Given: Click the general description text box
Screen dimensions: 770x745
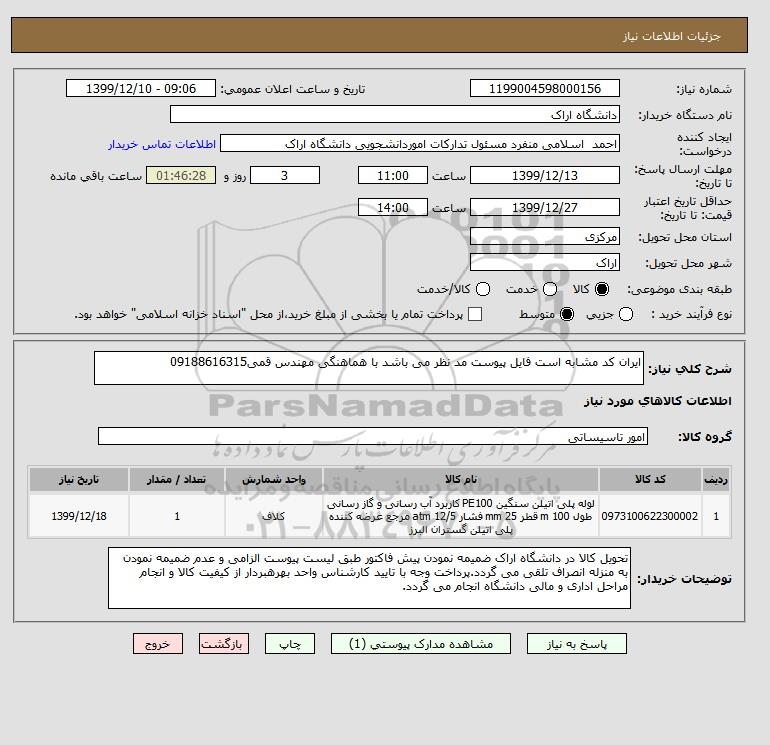Looking at the screenshot, I should tap(369, 368).
